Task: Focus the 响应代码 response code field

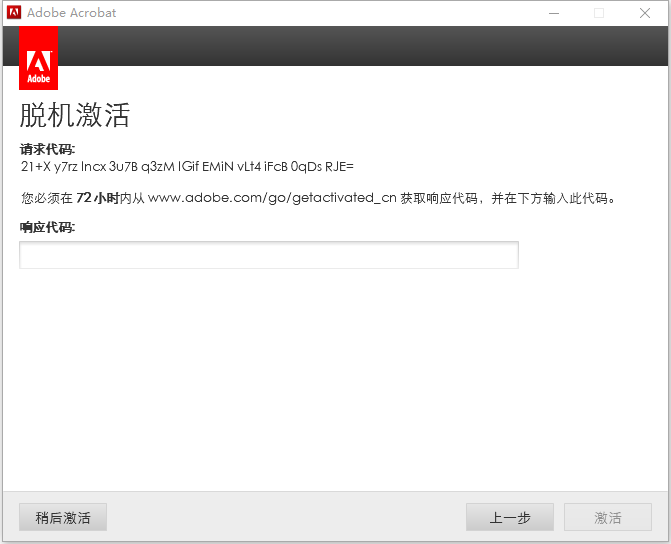Action: click(269, 255)
